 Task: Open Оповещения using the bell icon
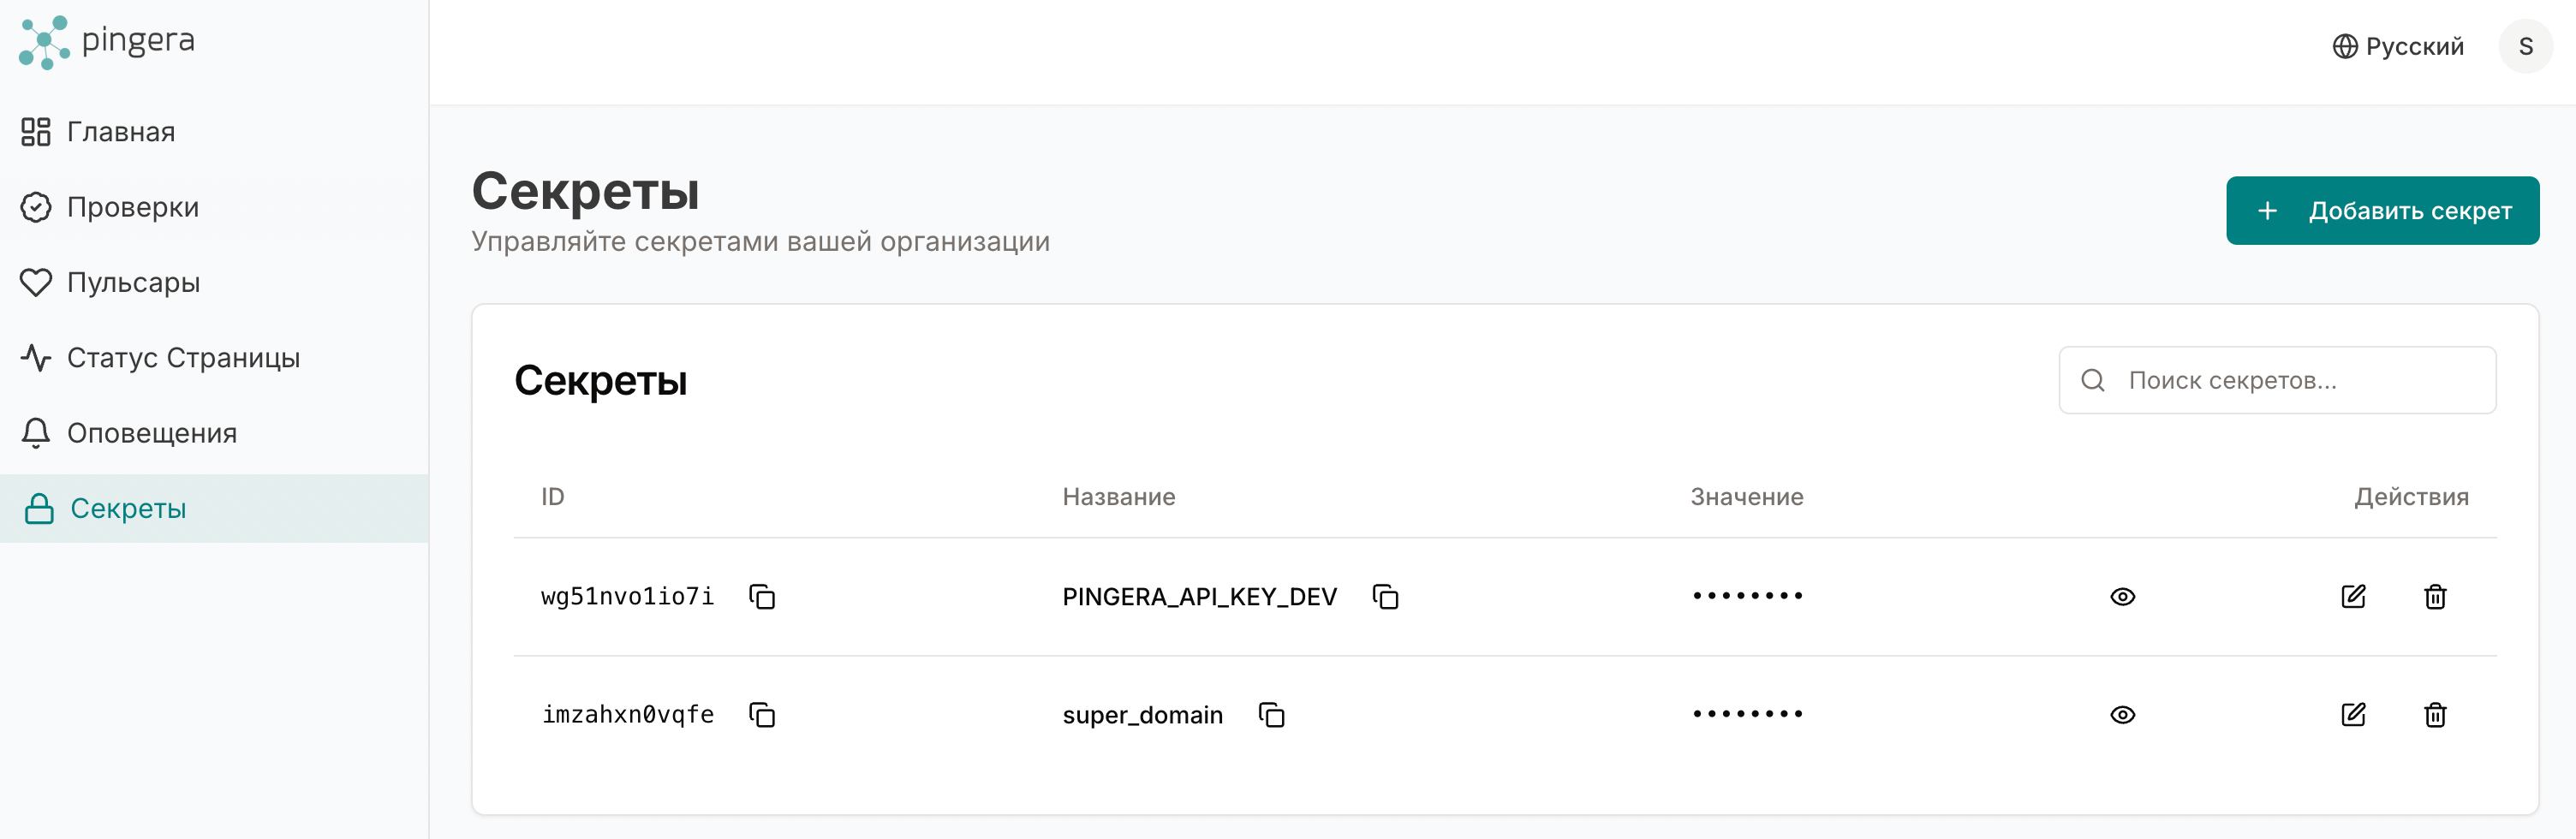(36, 433)
